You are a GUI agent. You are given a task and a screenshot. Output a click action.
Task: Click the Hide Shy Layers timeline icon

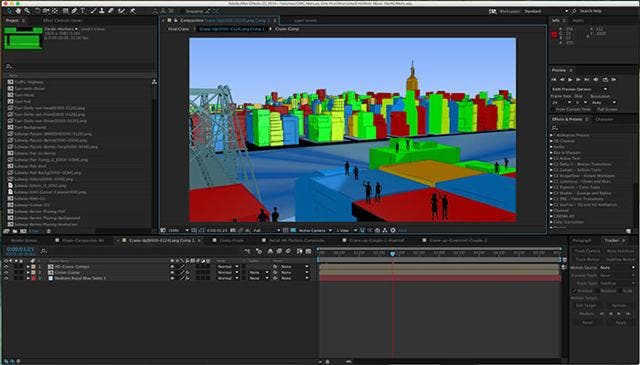tap(270, 251)
